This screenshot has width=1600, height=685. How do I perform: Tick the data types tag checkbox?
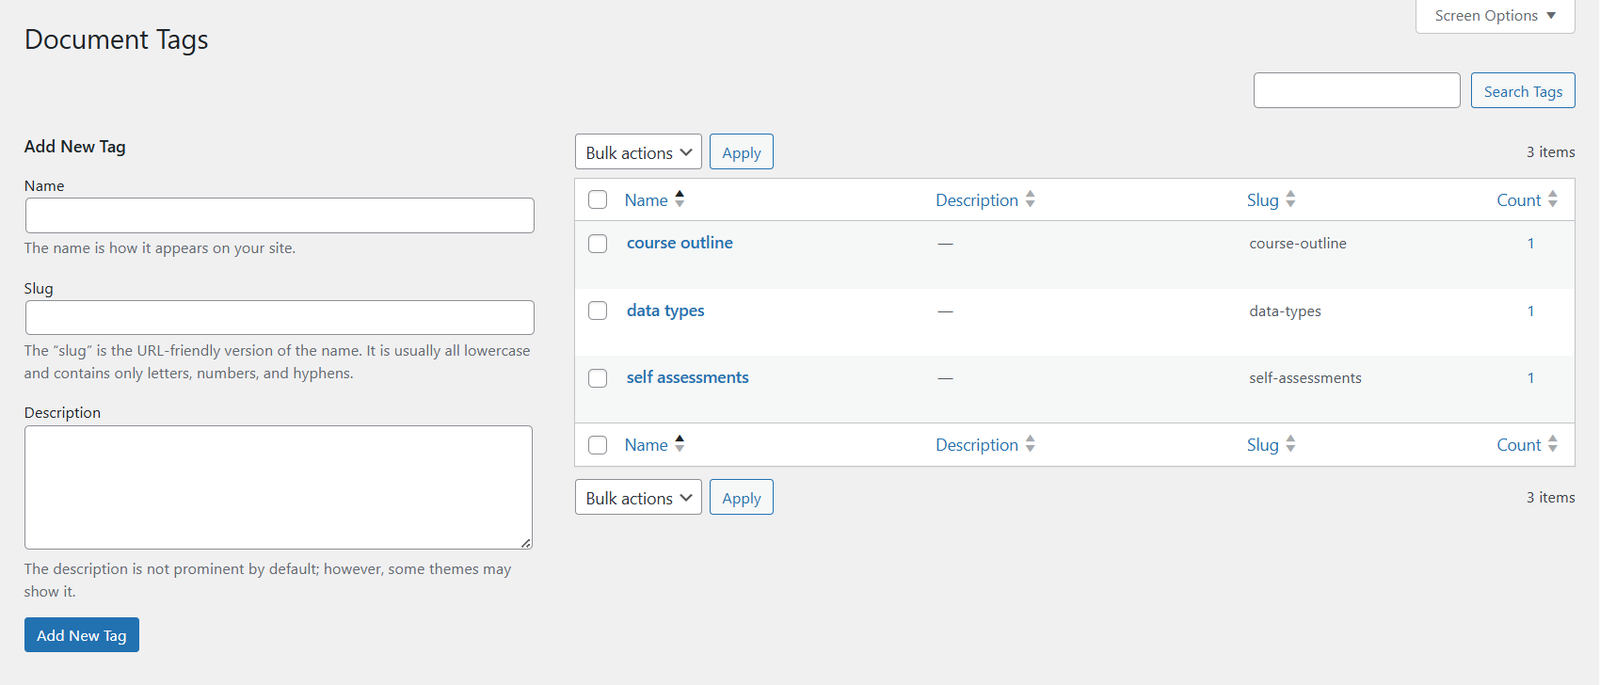click(x=598, y=311)
